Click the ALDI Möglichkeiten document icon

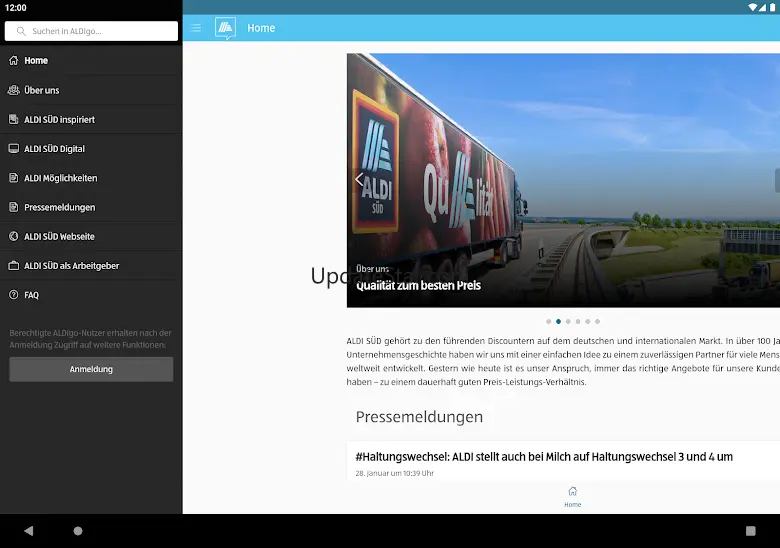pos(14,178)
